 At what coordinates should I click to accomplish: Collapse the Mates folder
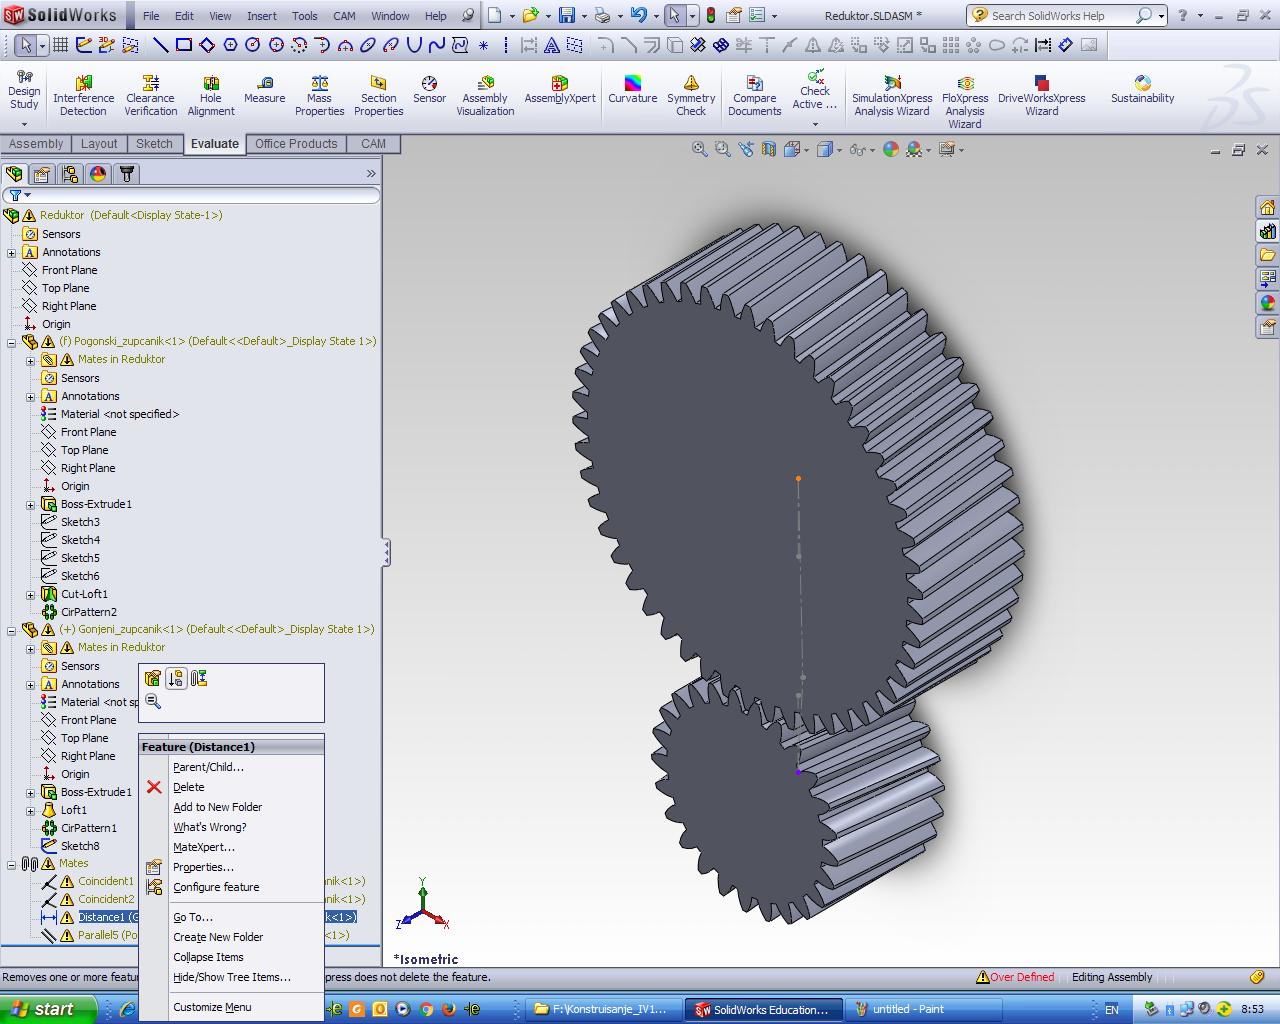[12, 864]
